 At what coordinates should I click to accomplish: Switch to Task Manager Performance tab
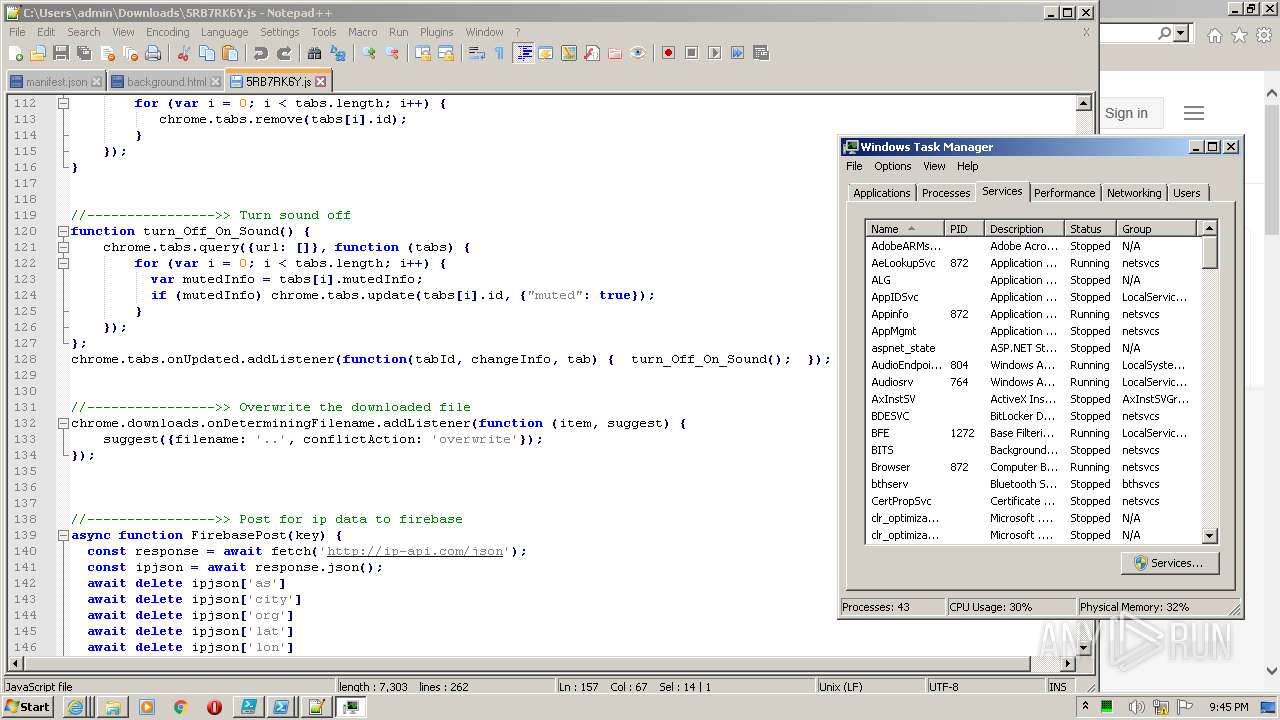[x=1064, y=193]
